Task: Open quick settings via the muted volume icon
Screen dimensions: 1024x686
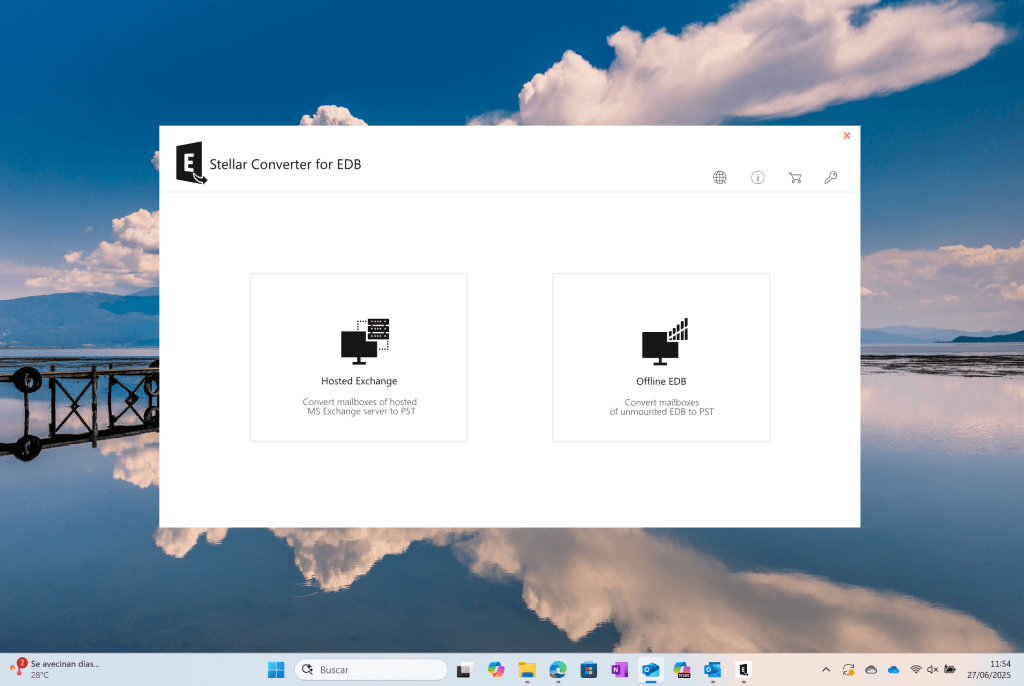Action: (x=933, y=670)
